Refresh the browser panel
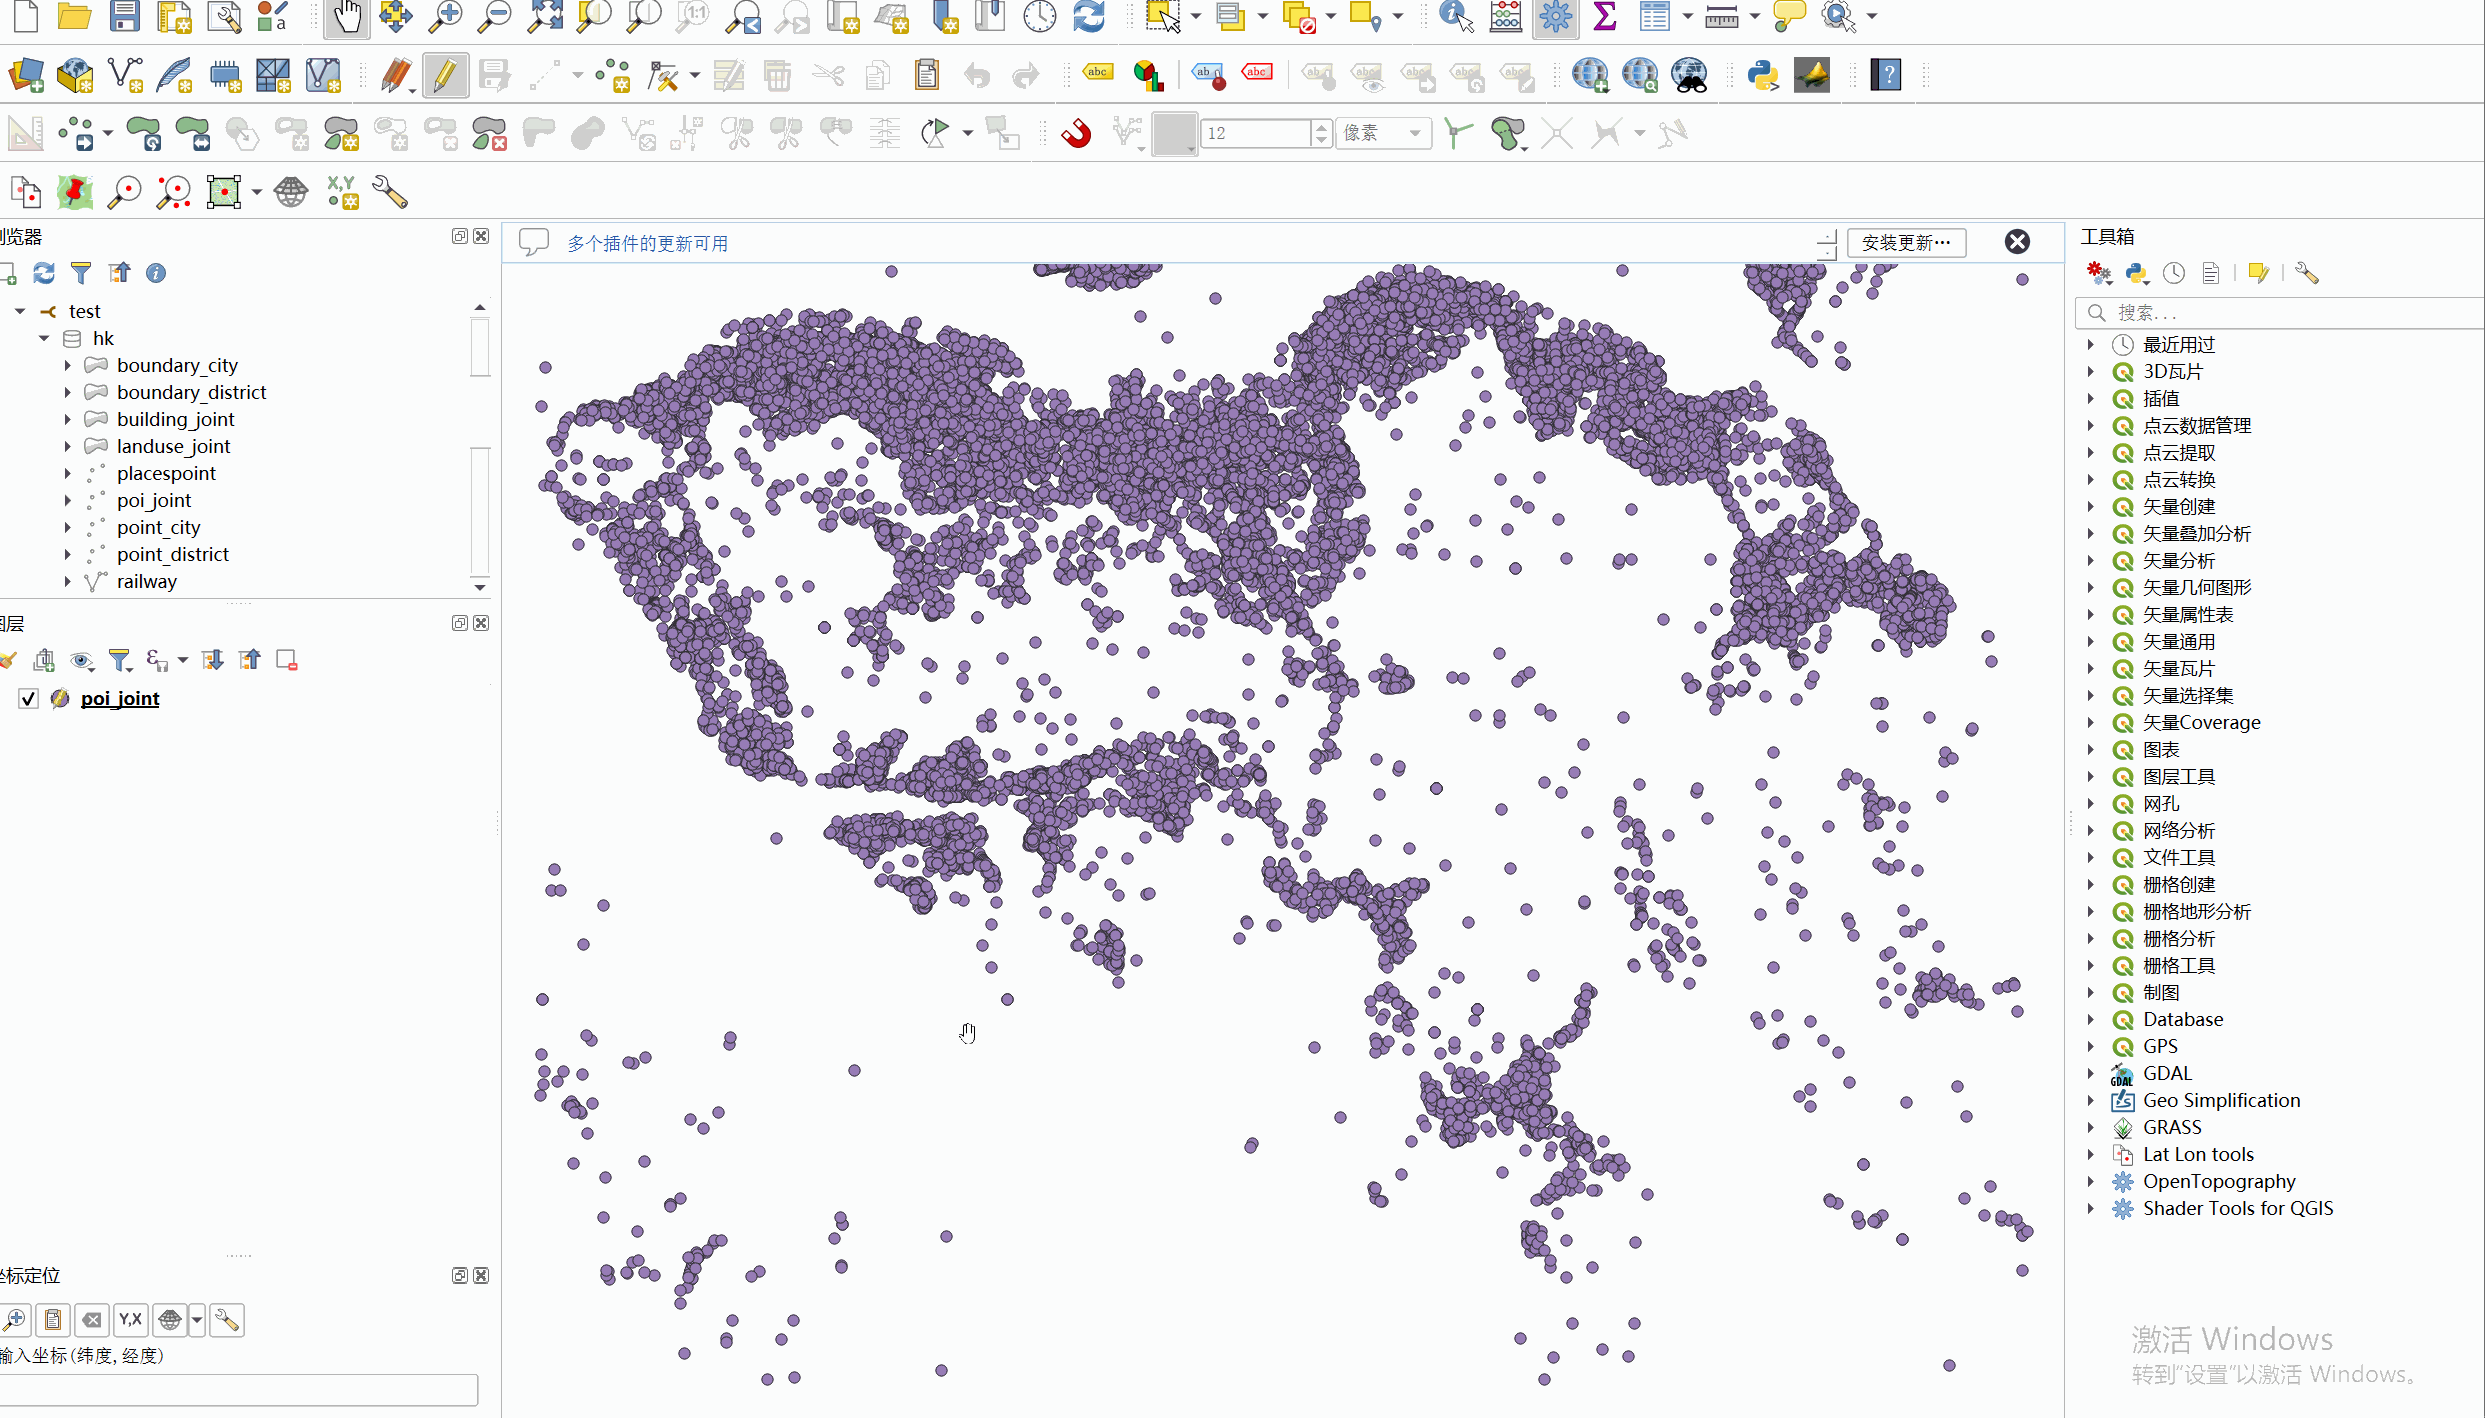 pyautogui.click(x=44, y=273)
